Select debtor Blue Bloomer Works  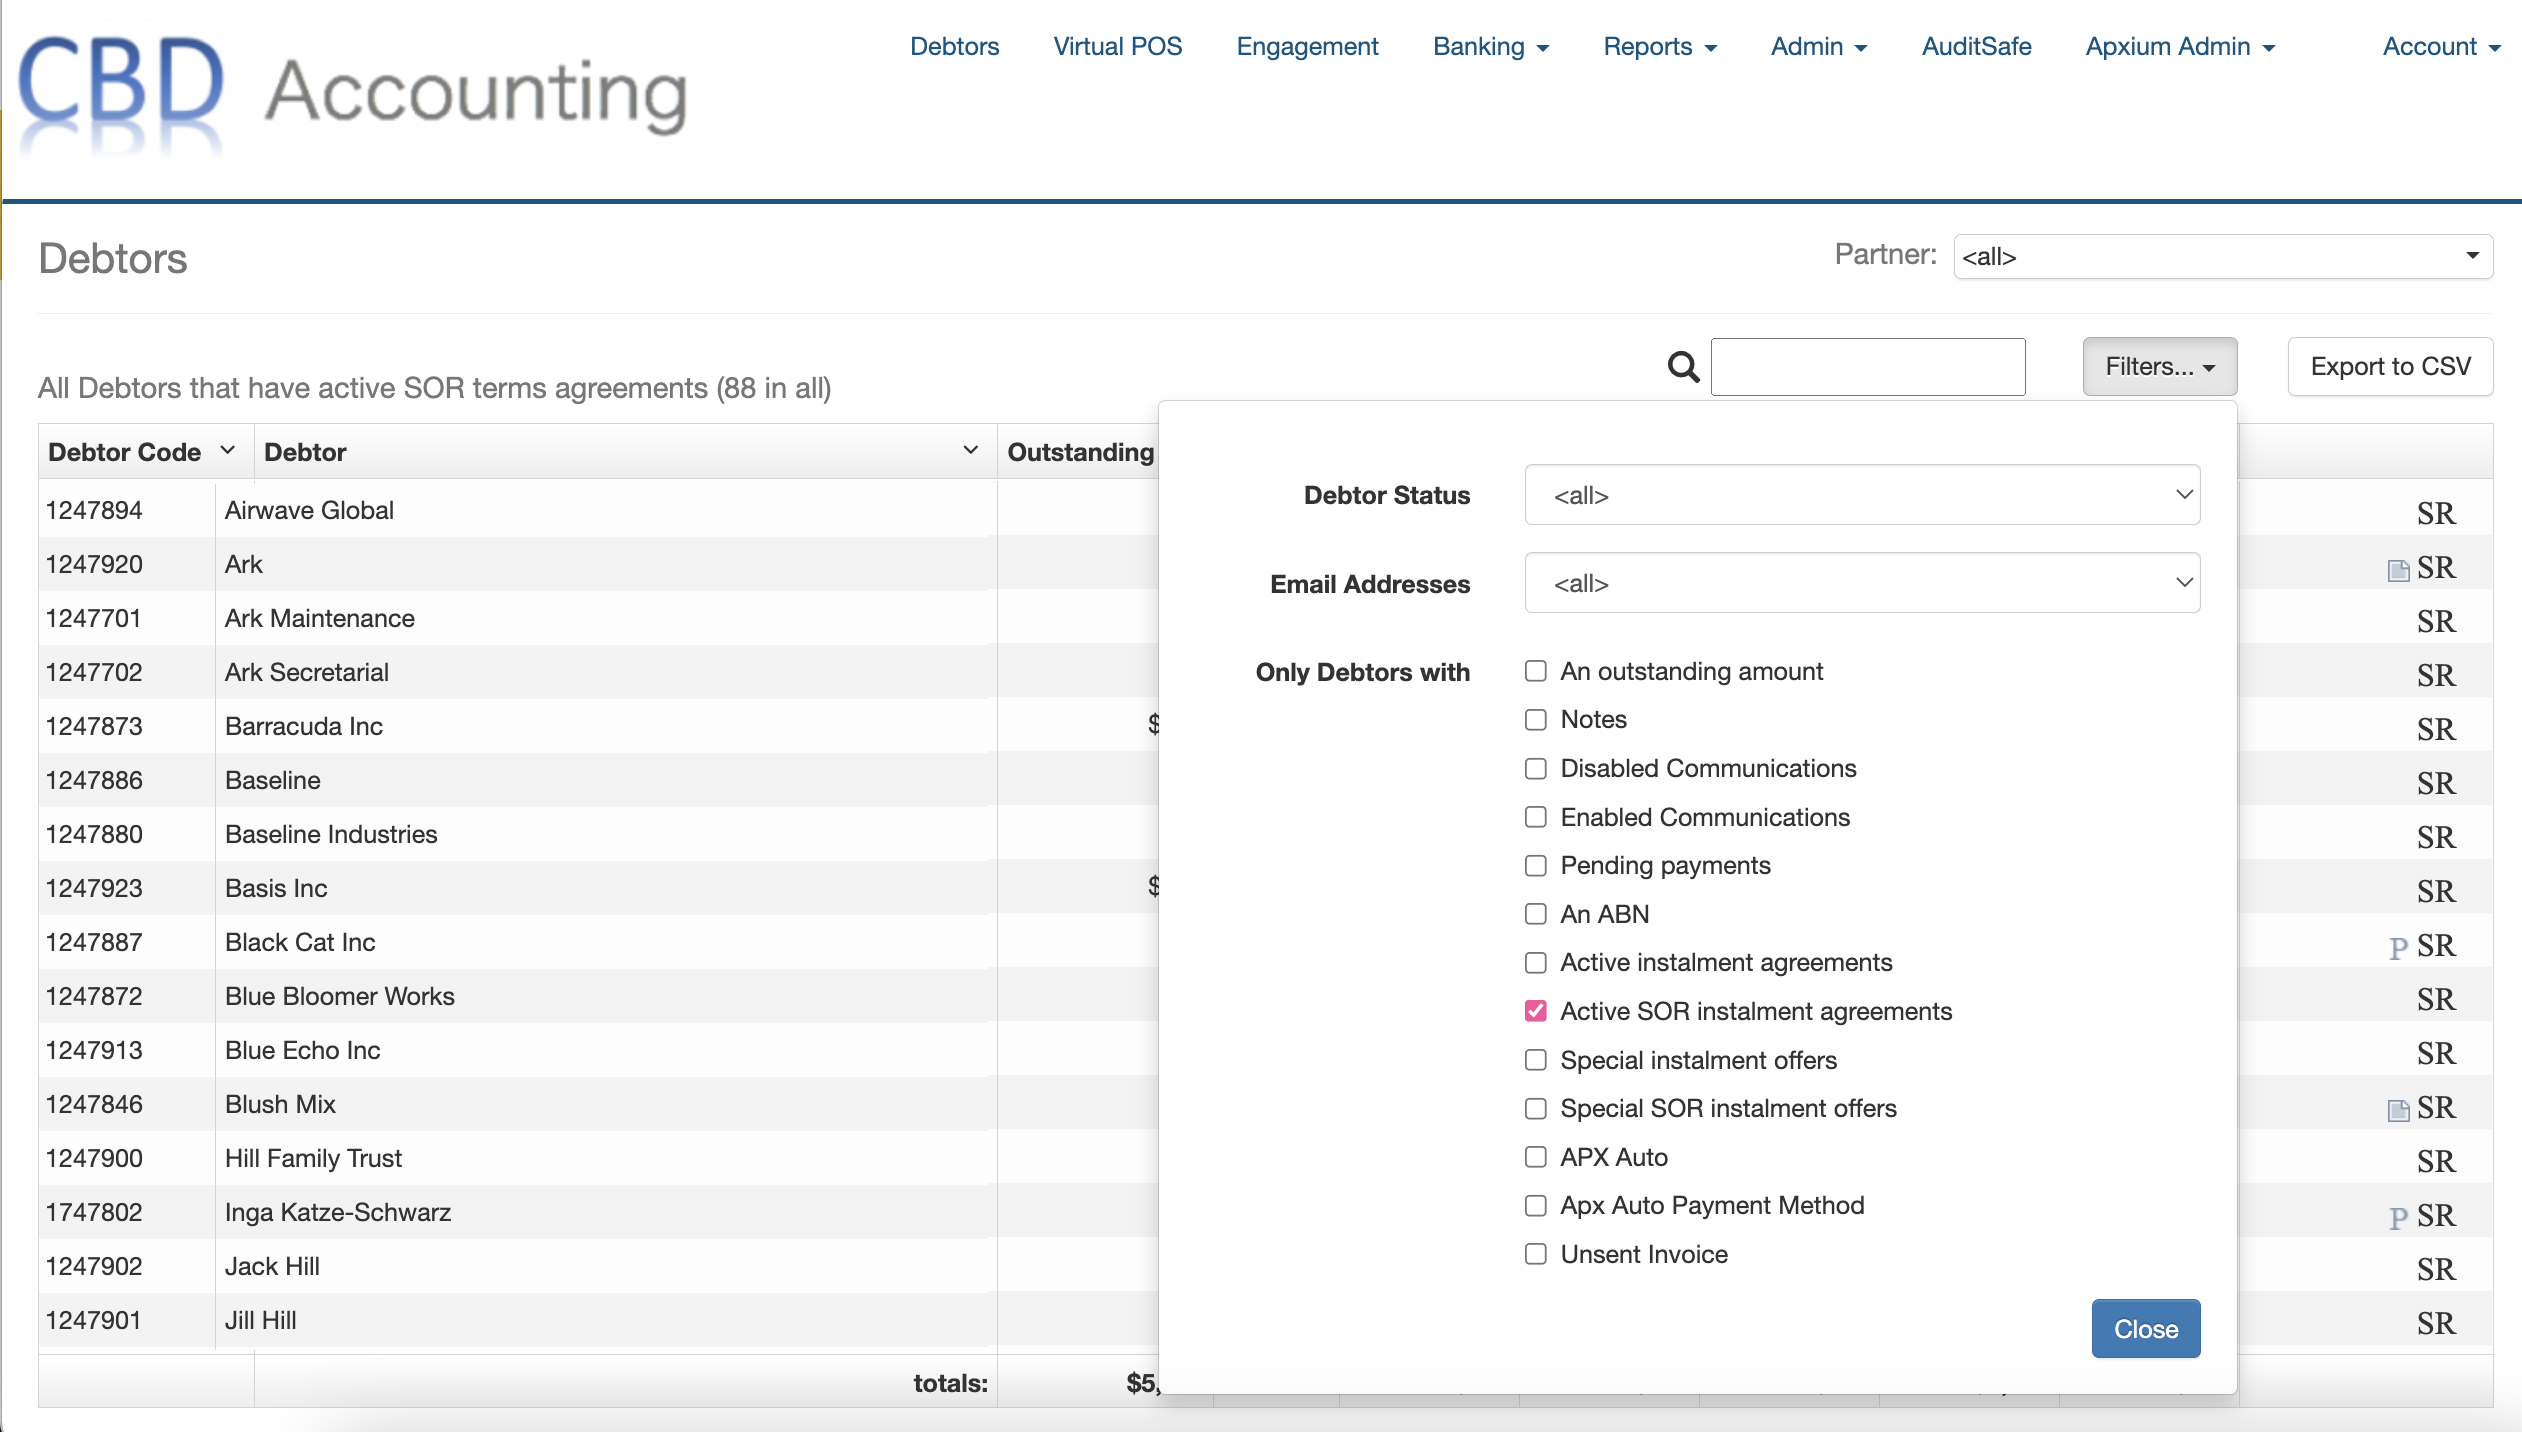pos(339,997)
